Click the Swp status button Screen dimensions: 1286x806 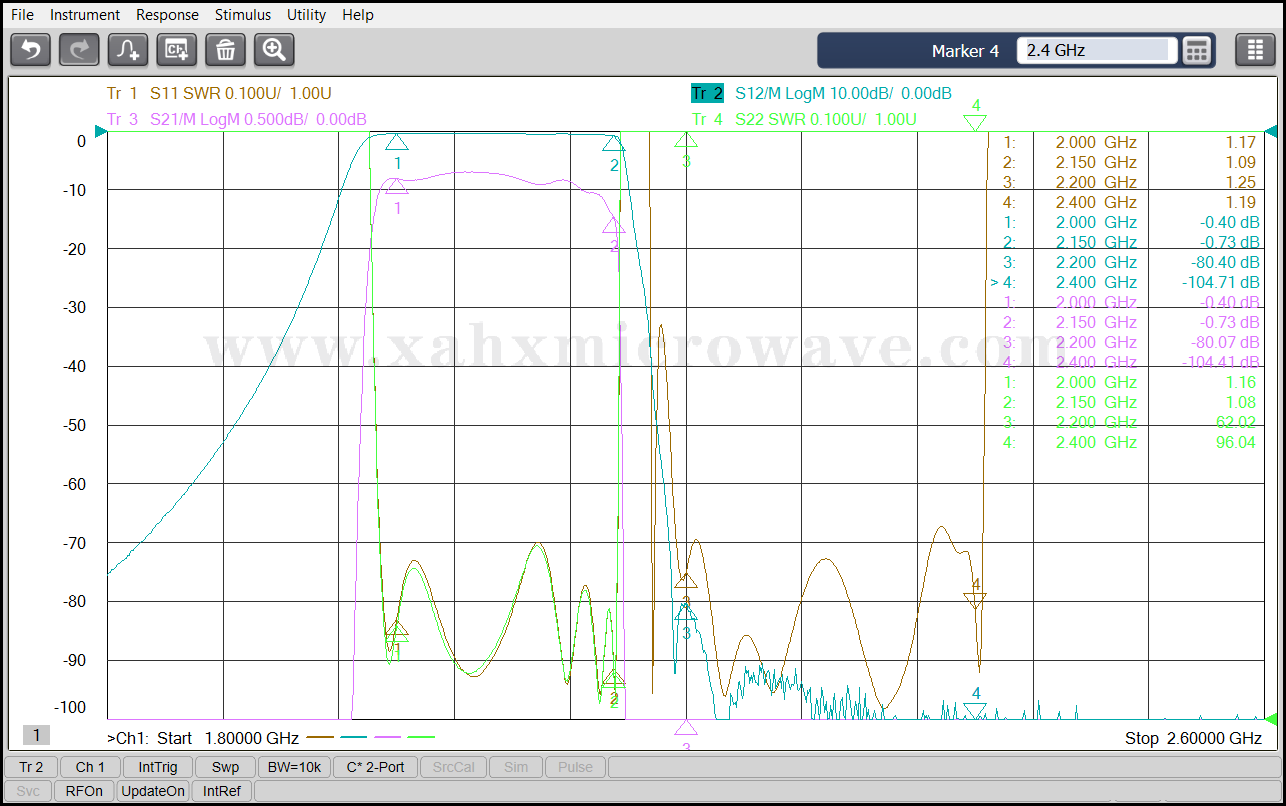pyautogui.click(x=225, y=767)
